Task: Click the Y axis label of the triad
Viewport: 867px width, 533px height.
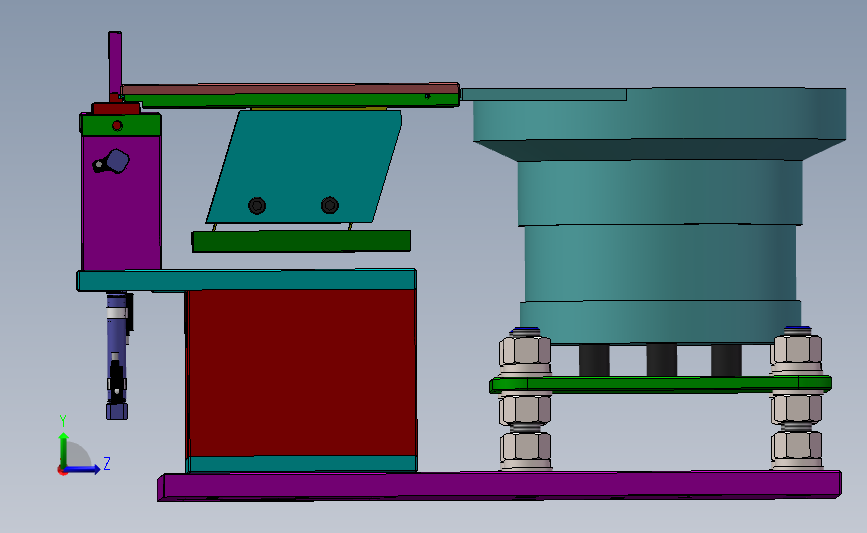Action: [63, 421]
